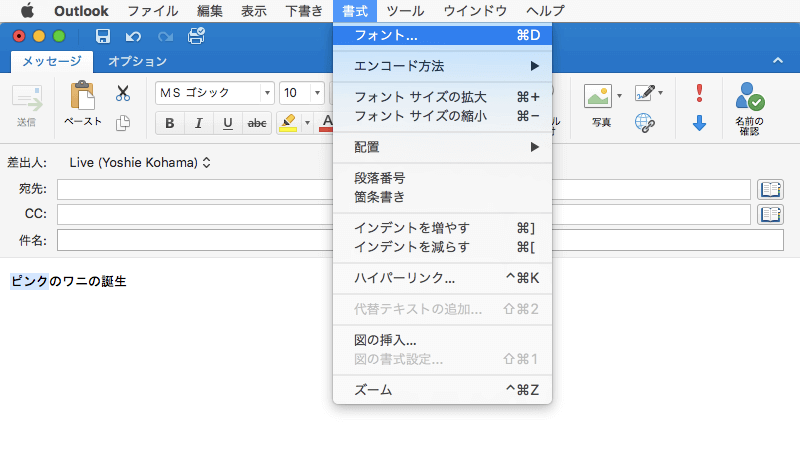Toggle Italic formatting
Image resolution: width=800 pixels, height=450 pixels.
(198, 123)
